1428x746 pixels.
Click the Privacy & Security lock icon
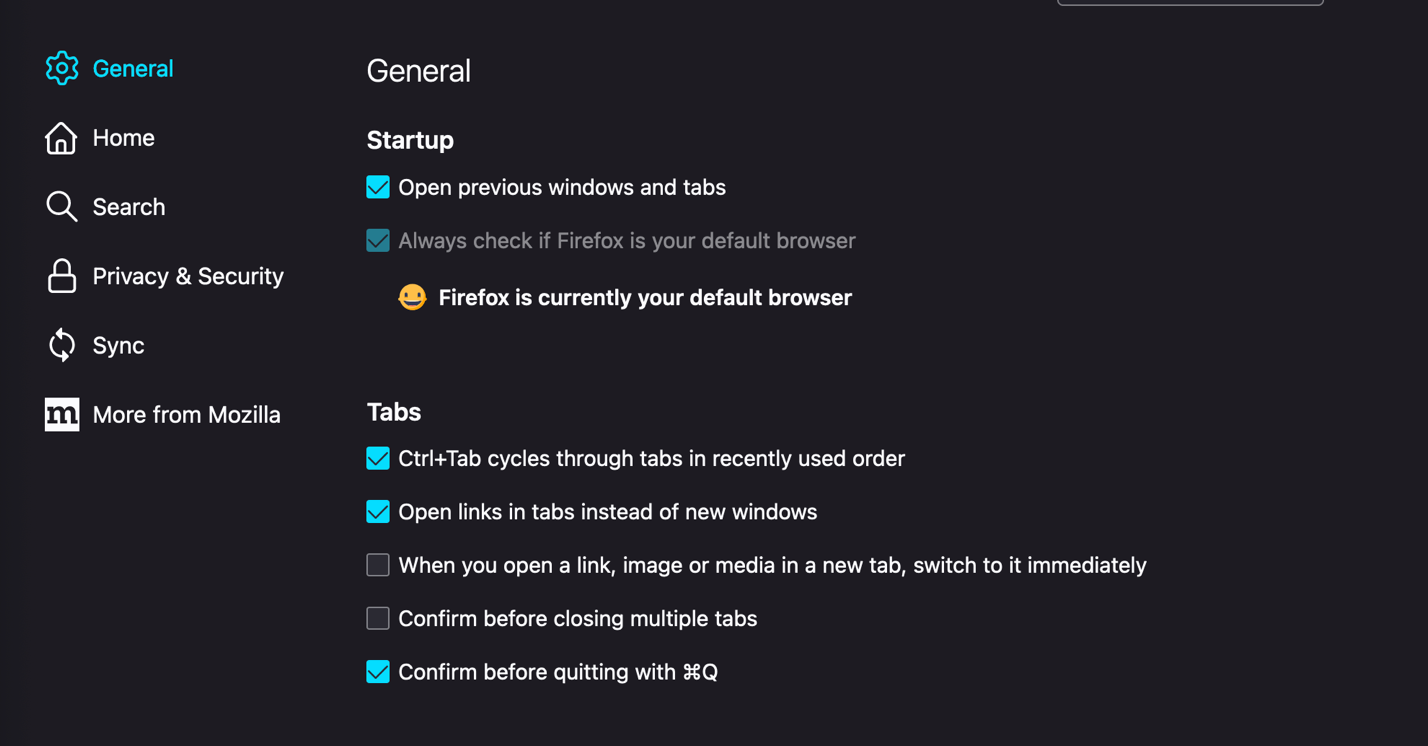pyautogui.click(x=62, y=276)
